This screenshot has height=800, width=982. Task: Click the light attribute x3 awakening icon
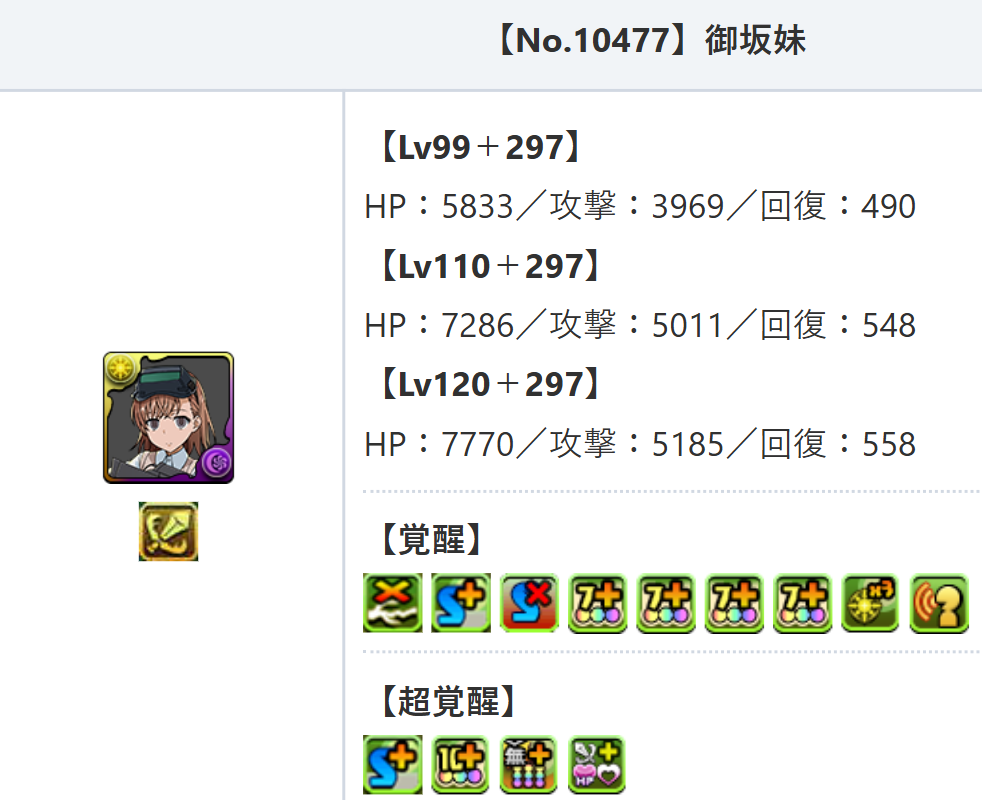pyautogui.click(x=871, y=603)
